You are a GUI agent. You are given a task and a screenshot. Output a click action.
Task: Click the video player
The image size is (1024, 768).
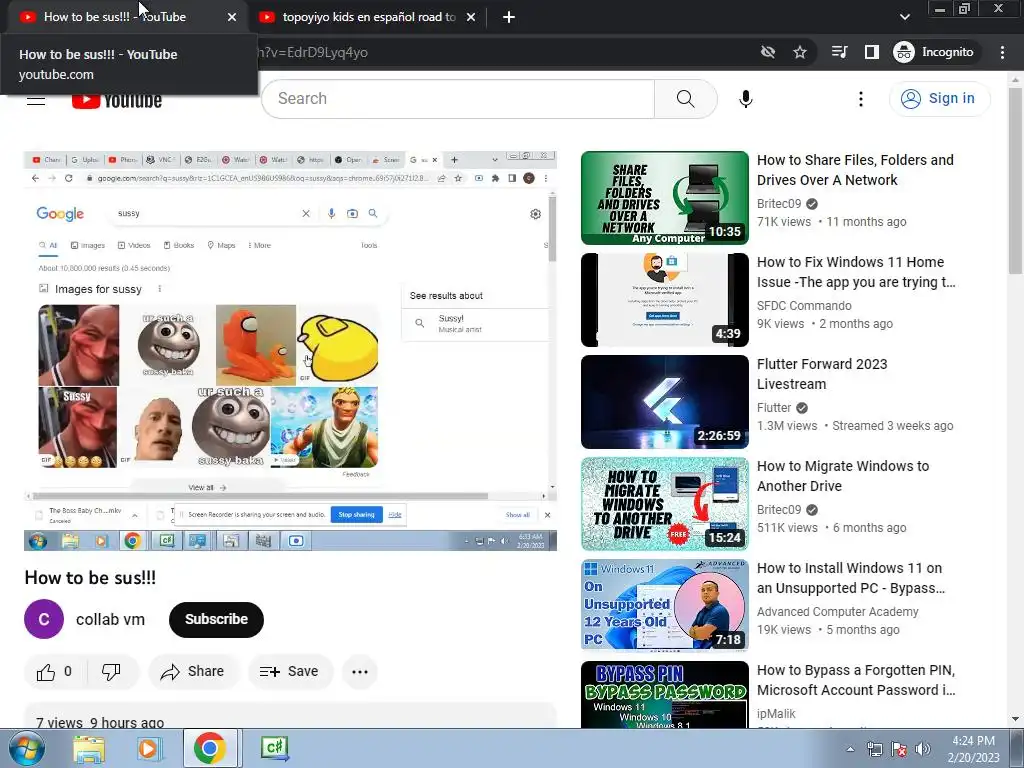coord(291,351)
